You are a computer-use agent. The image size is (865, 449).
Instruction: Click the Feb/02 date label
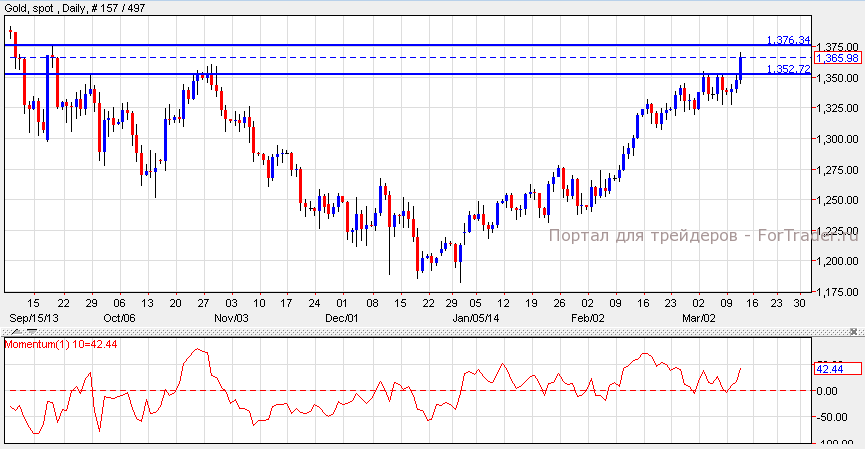(x=588, y=317)
